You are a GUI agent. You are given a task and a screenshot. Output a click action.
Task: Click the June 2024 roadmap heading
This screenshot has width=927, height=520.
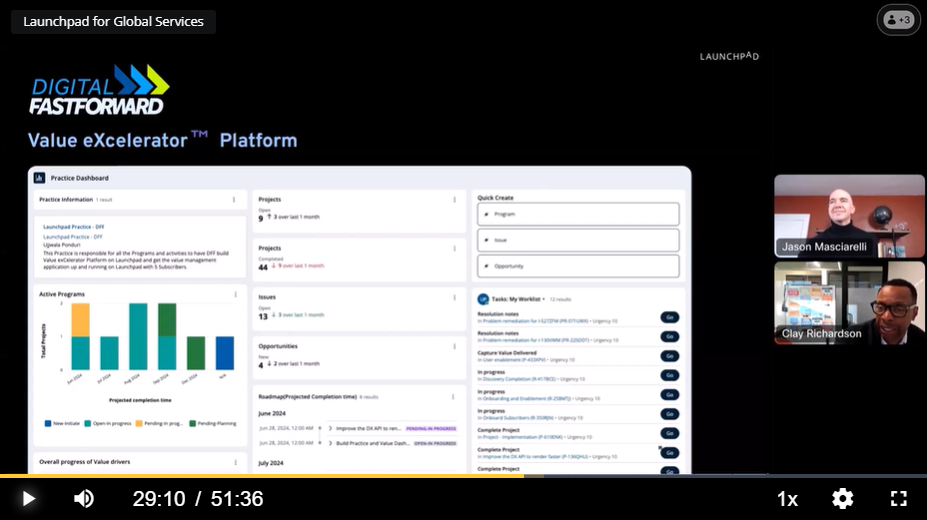(x=272, y=414)
